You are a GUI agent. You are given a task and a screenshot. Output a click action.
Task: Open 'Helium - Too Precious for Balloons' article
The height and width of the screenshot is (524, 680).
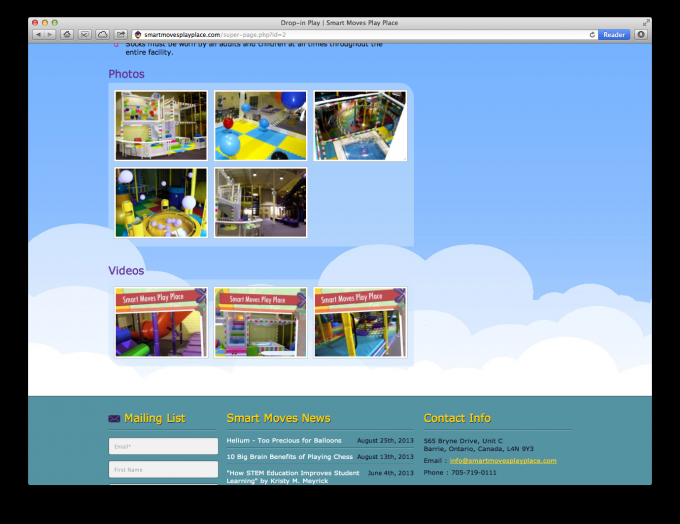[283, 440]
